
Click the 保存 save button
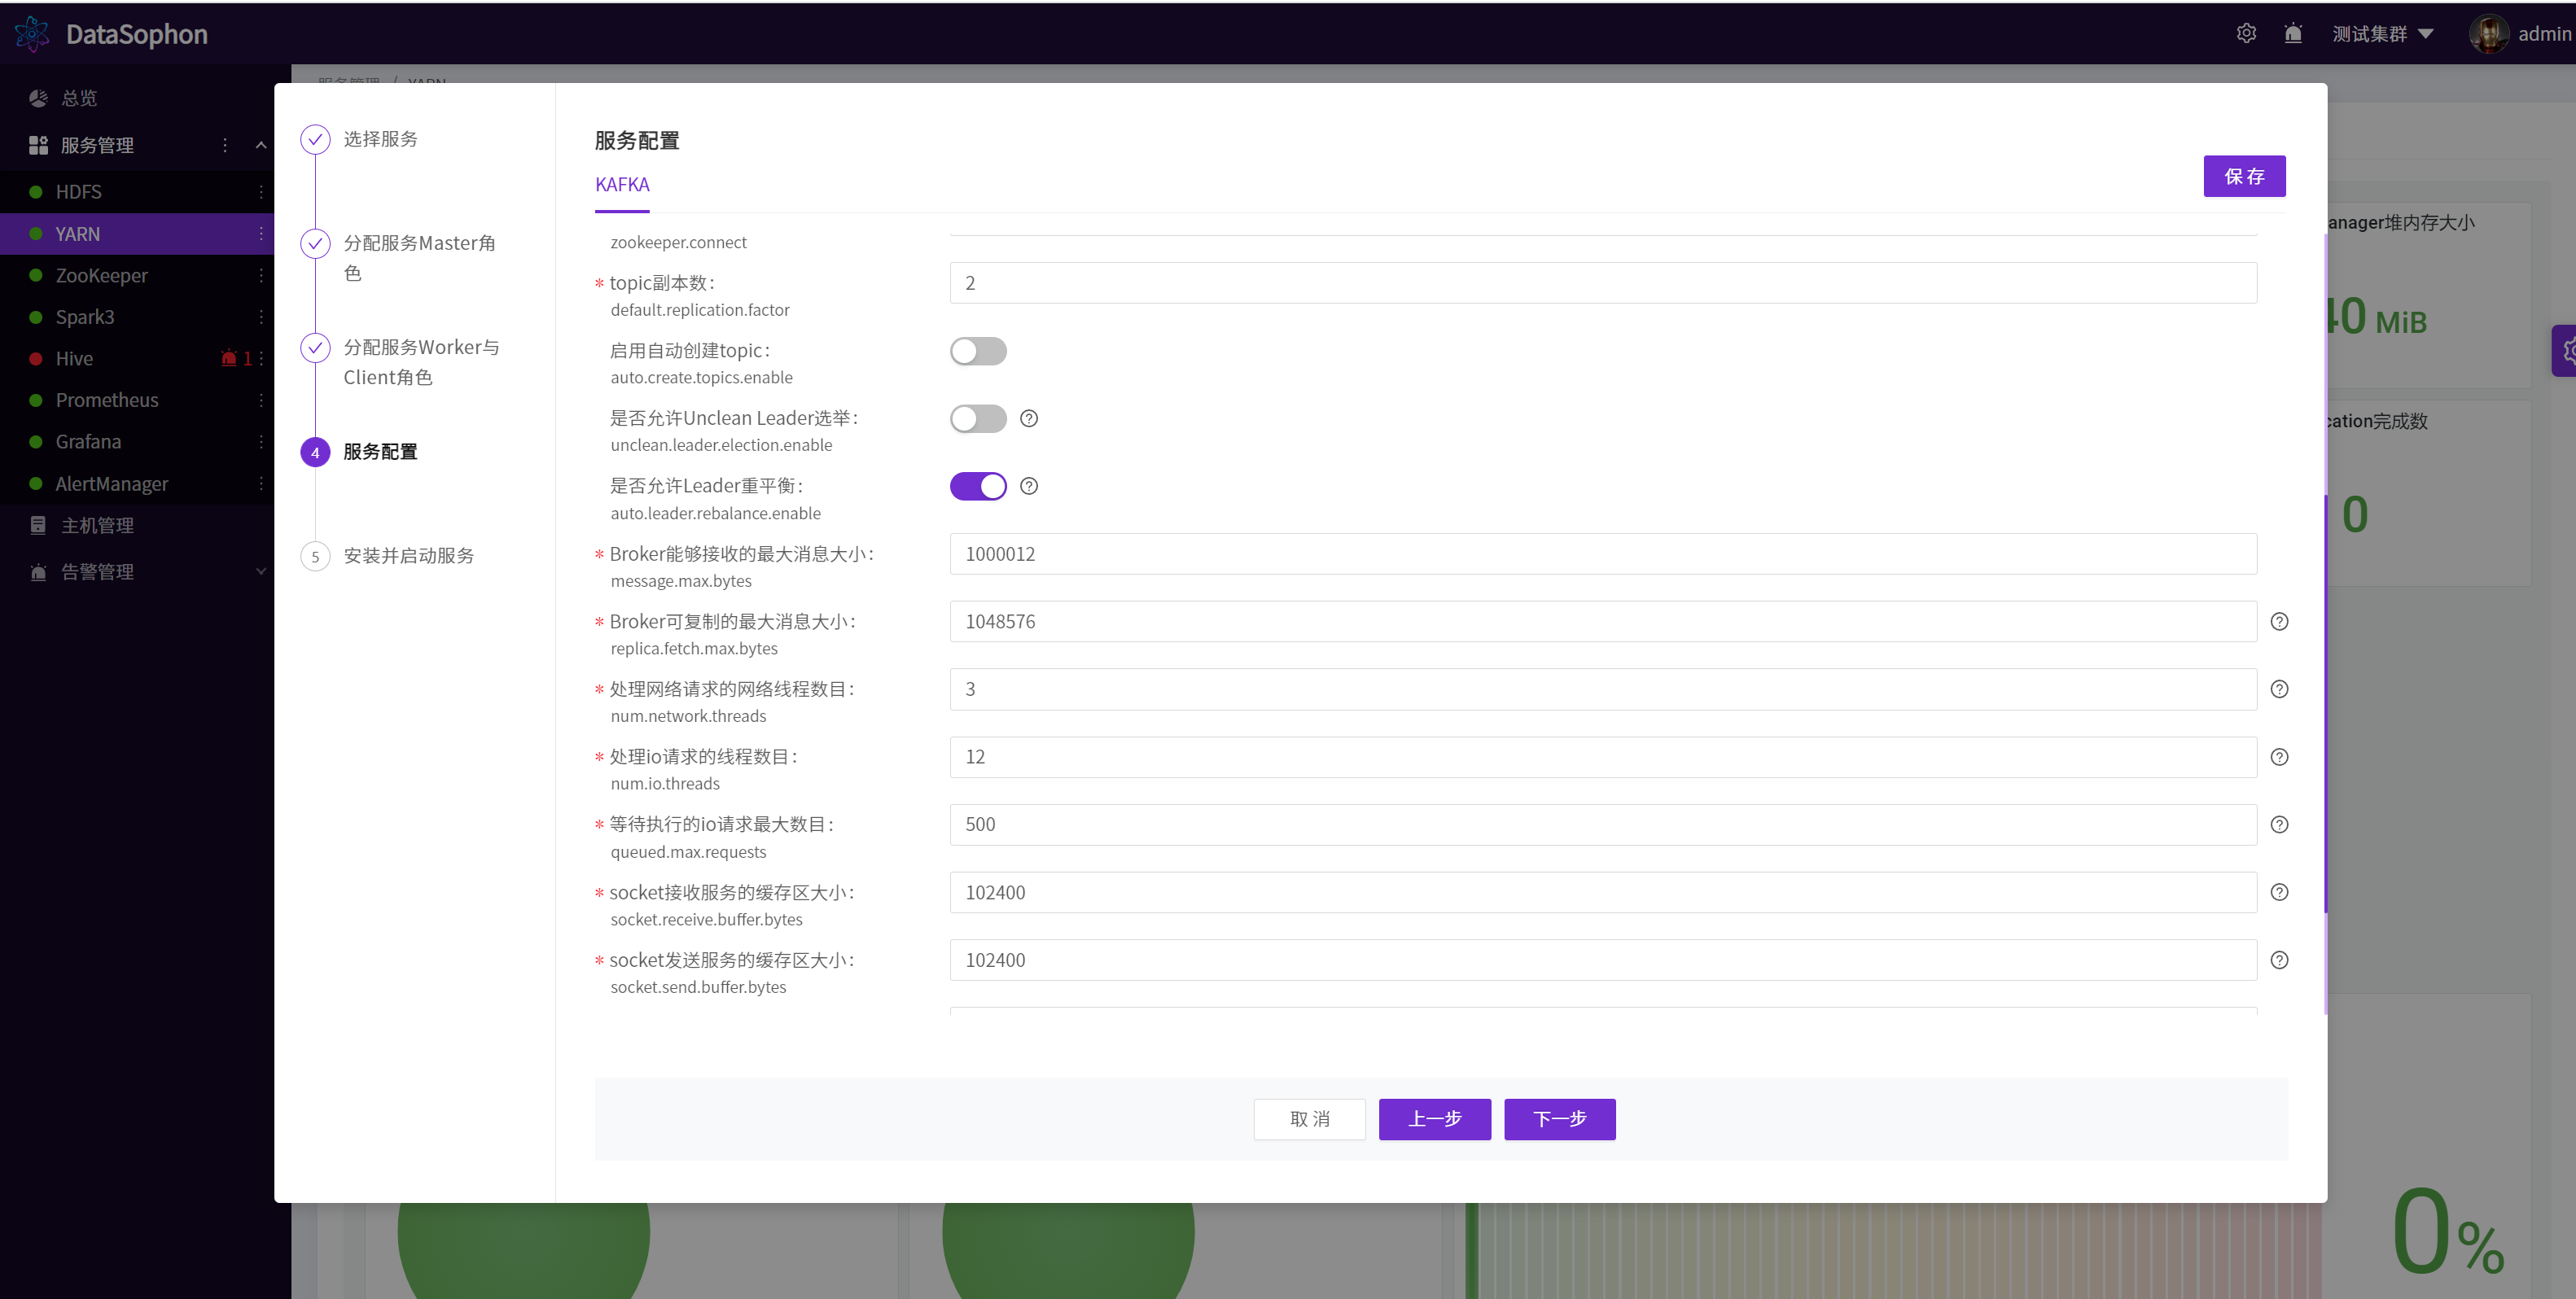(2244, 176)
